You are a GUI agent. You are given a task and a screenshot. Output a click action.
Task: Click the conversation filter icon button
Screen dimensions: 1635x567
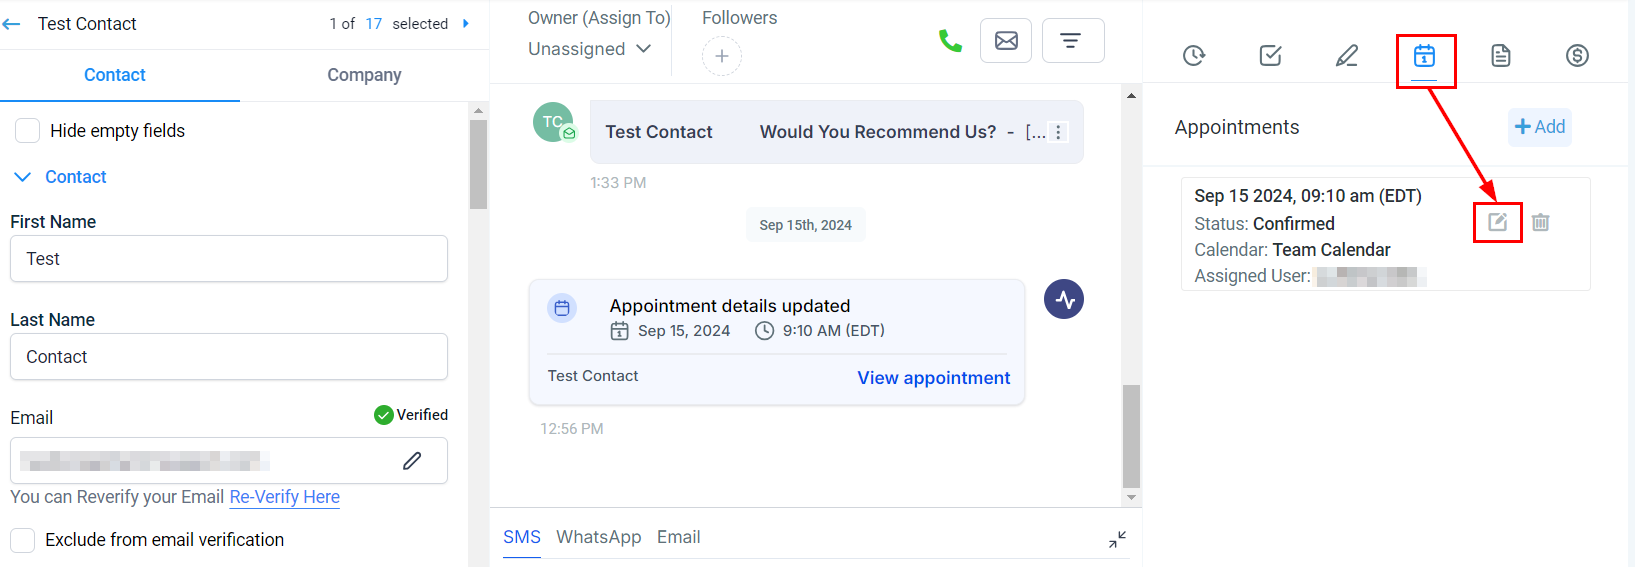coord(1072,41)
